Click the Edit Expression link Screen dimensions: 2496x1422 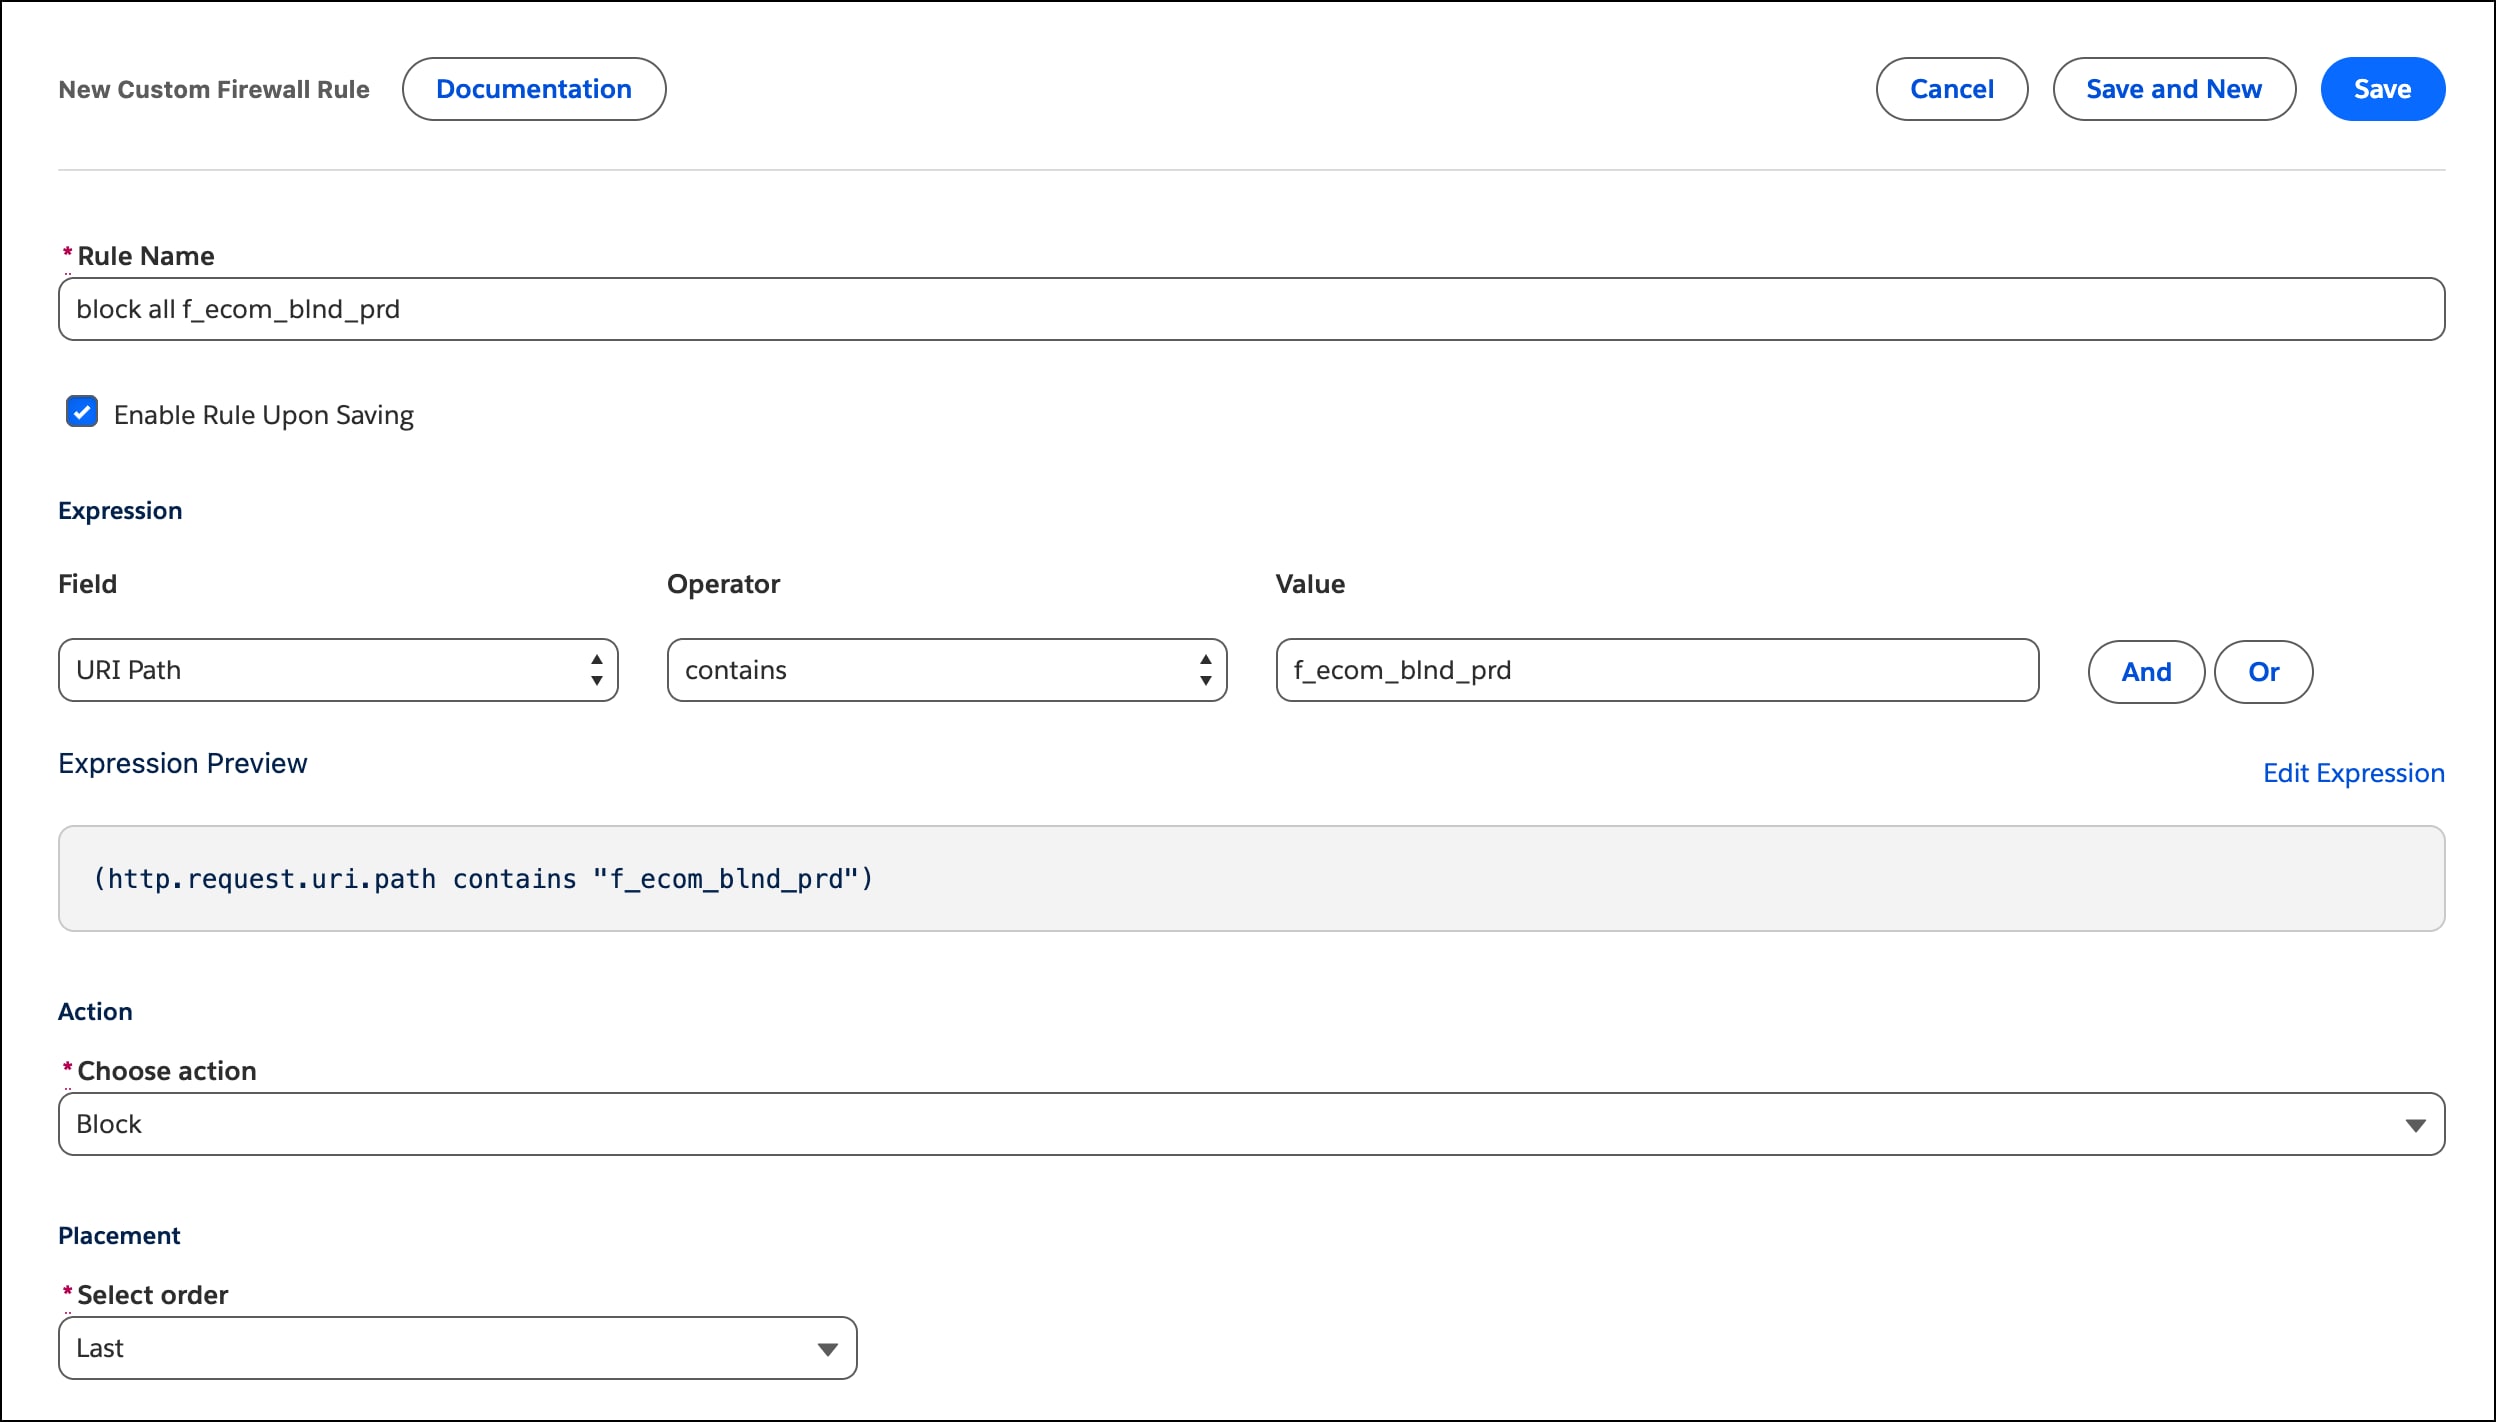tap(2354, 773)
